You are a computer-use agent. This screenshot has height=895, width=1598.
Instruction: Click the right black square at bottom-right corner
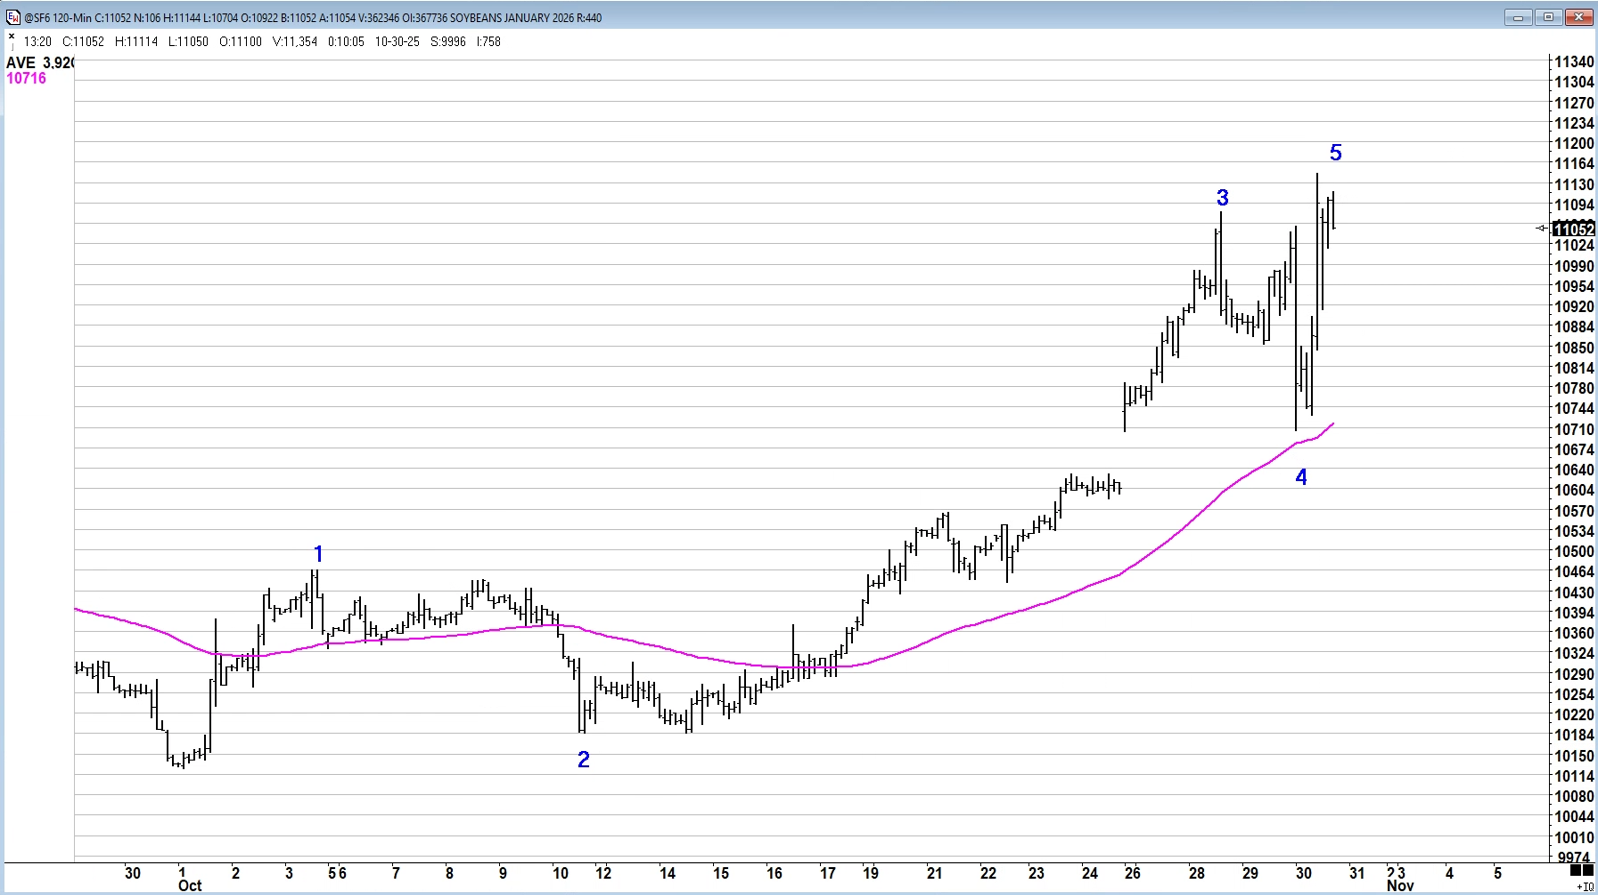[x=1588, y=872]
